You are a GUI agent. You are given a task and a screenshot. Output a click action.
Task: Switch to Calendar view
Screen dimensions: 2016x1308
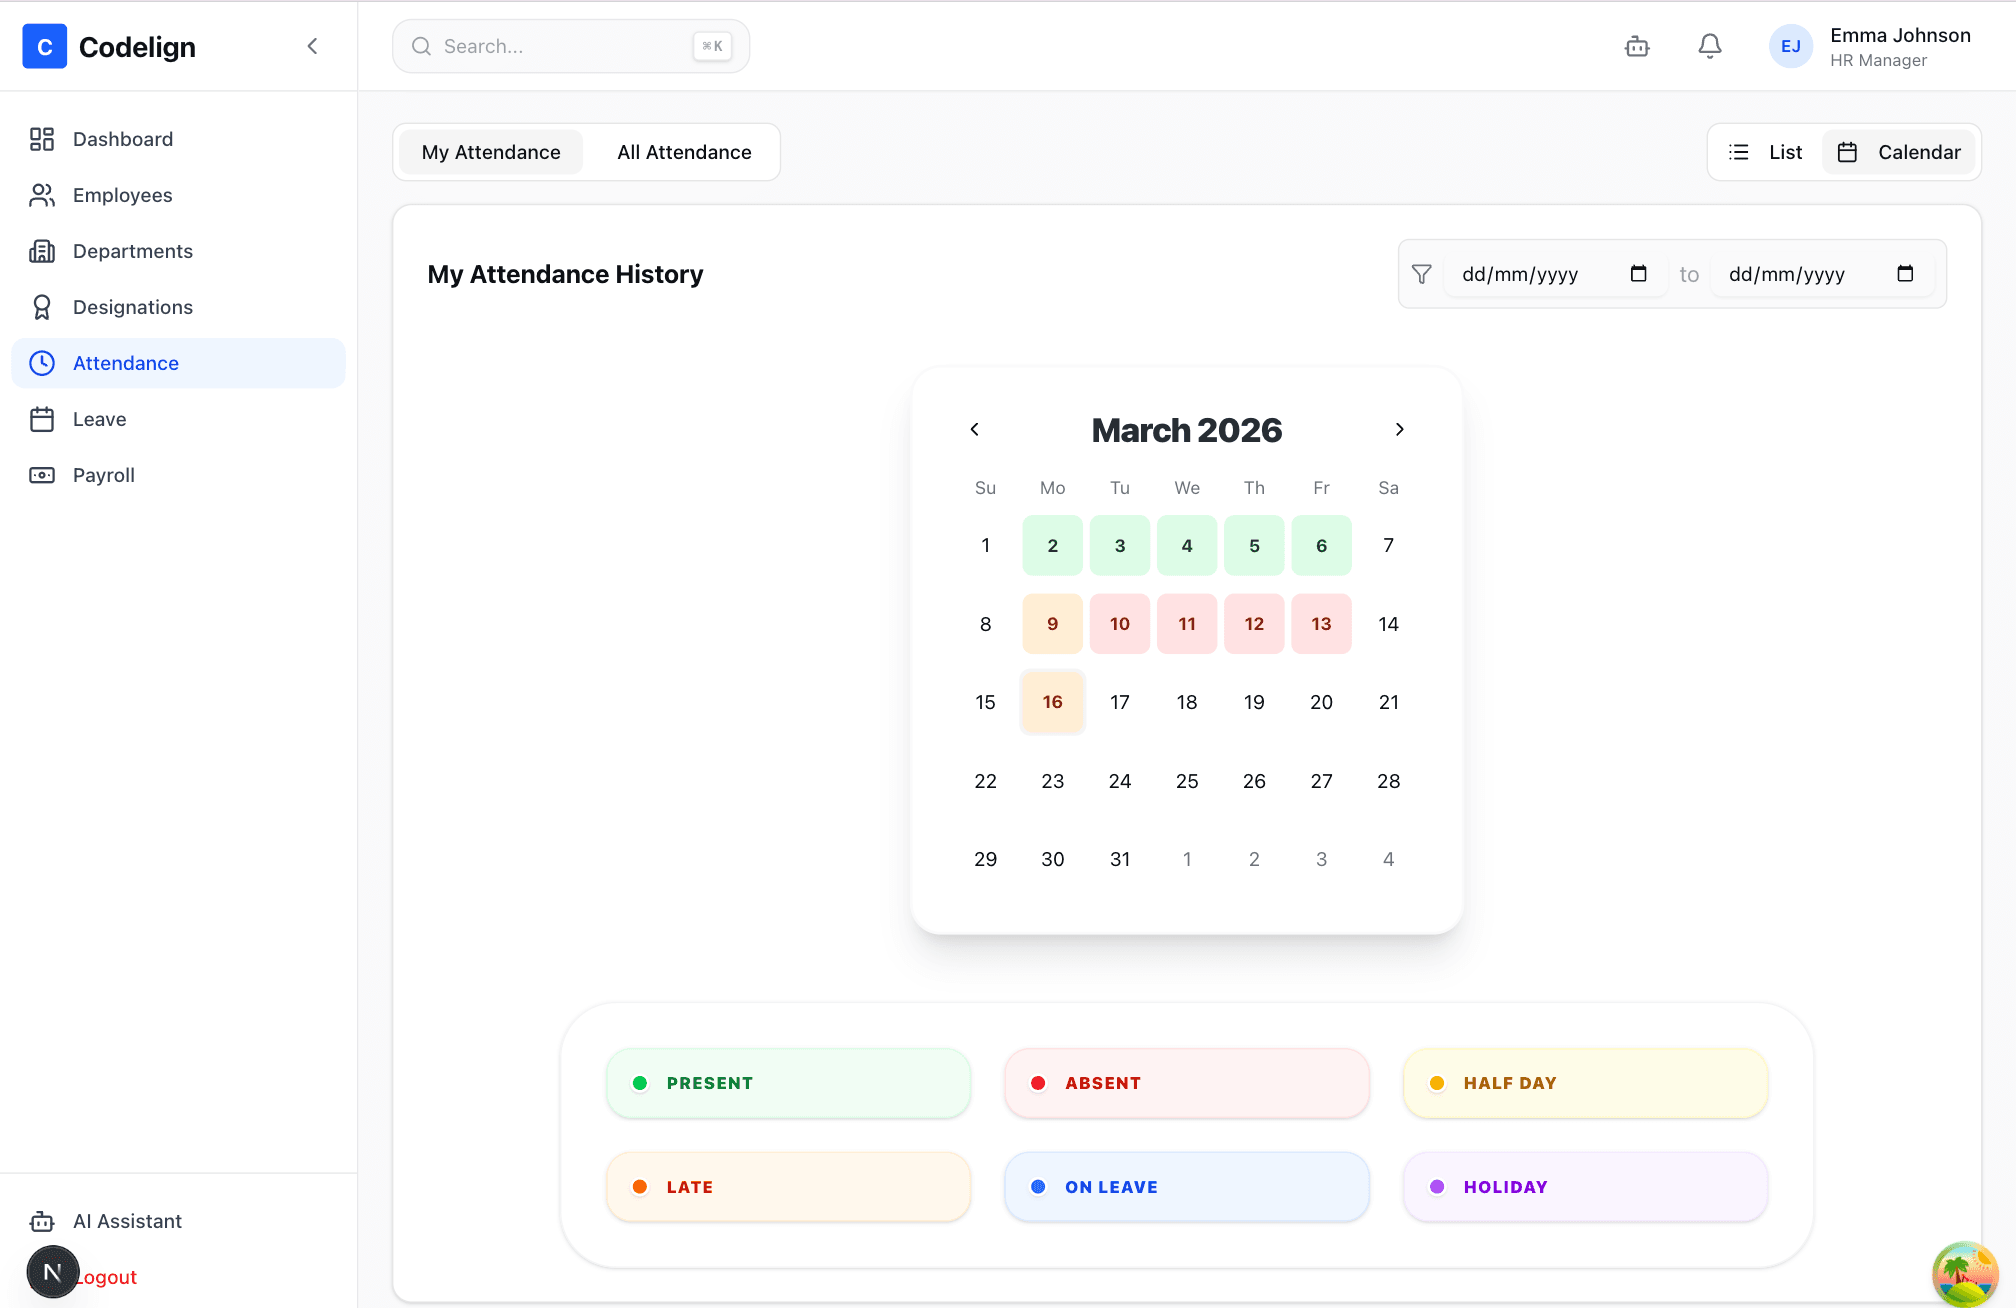click(x=1899, y=152)
